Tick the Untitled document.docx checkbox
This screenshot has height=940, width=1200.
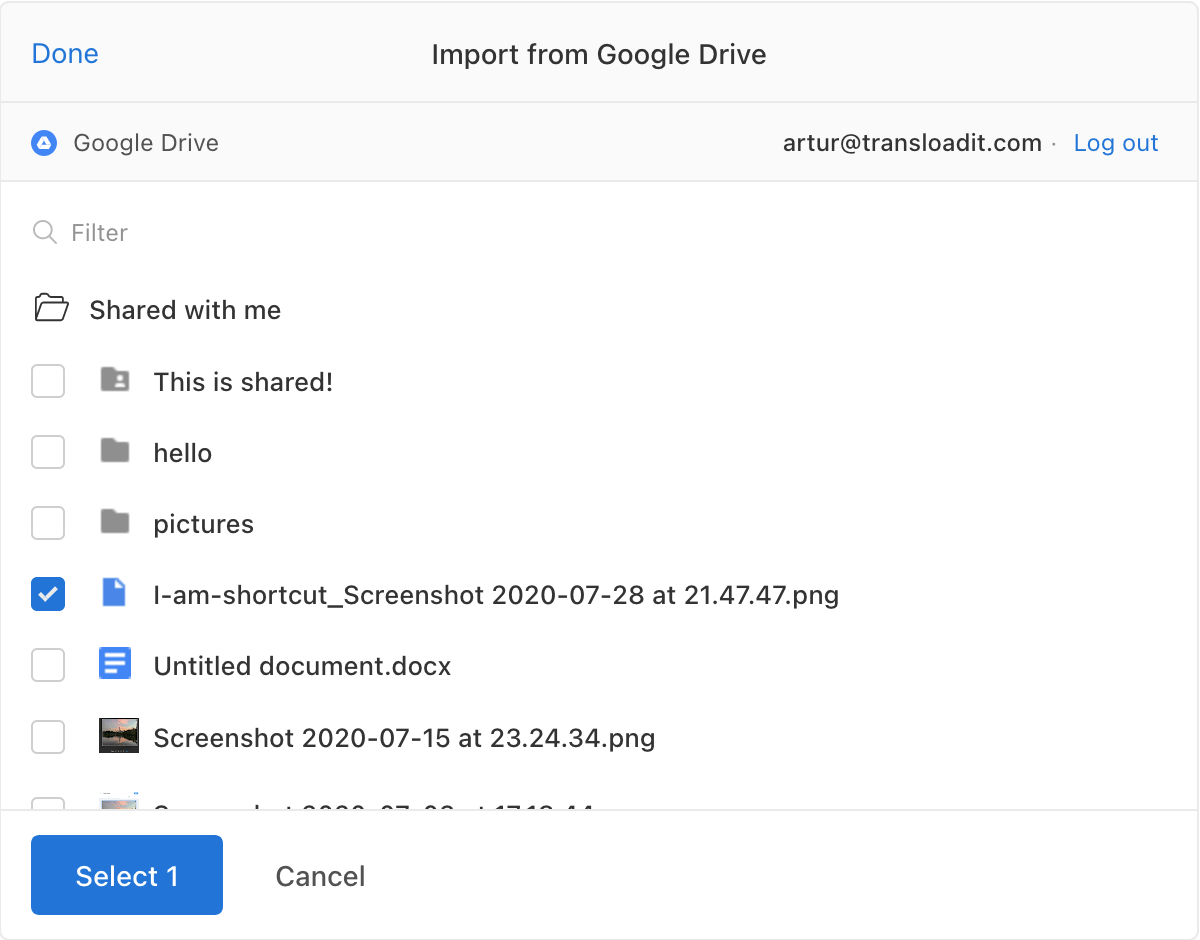click(48, 665)
